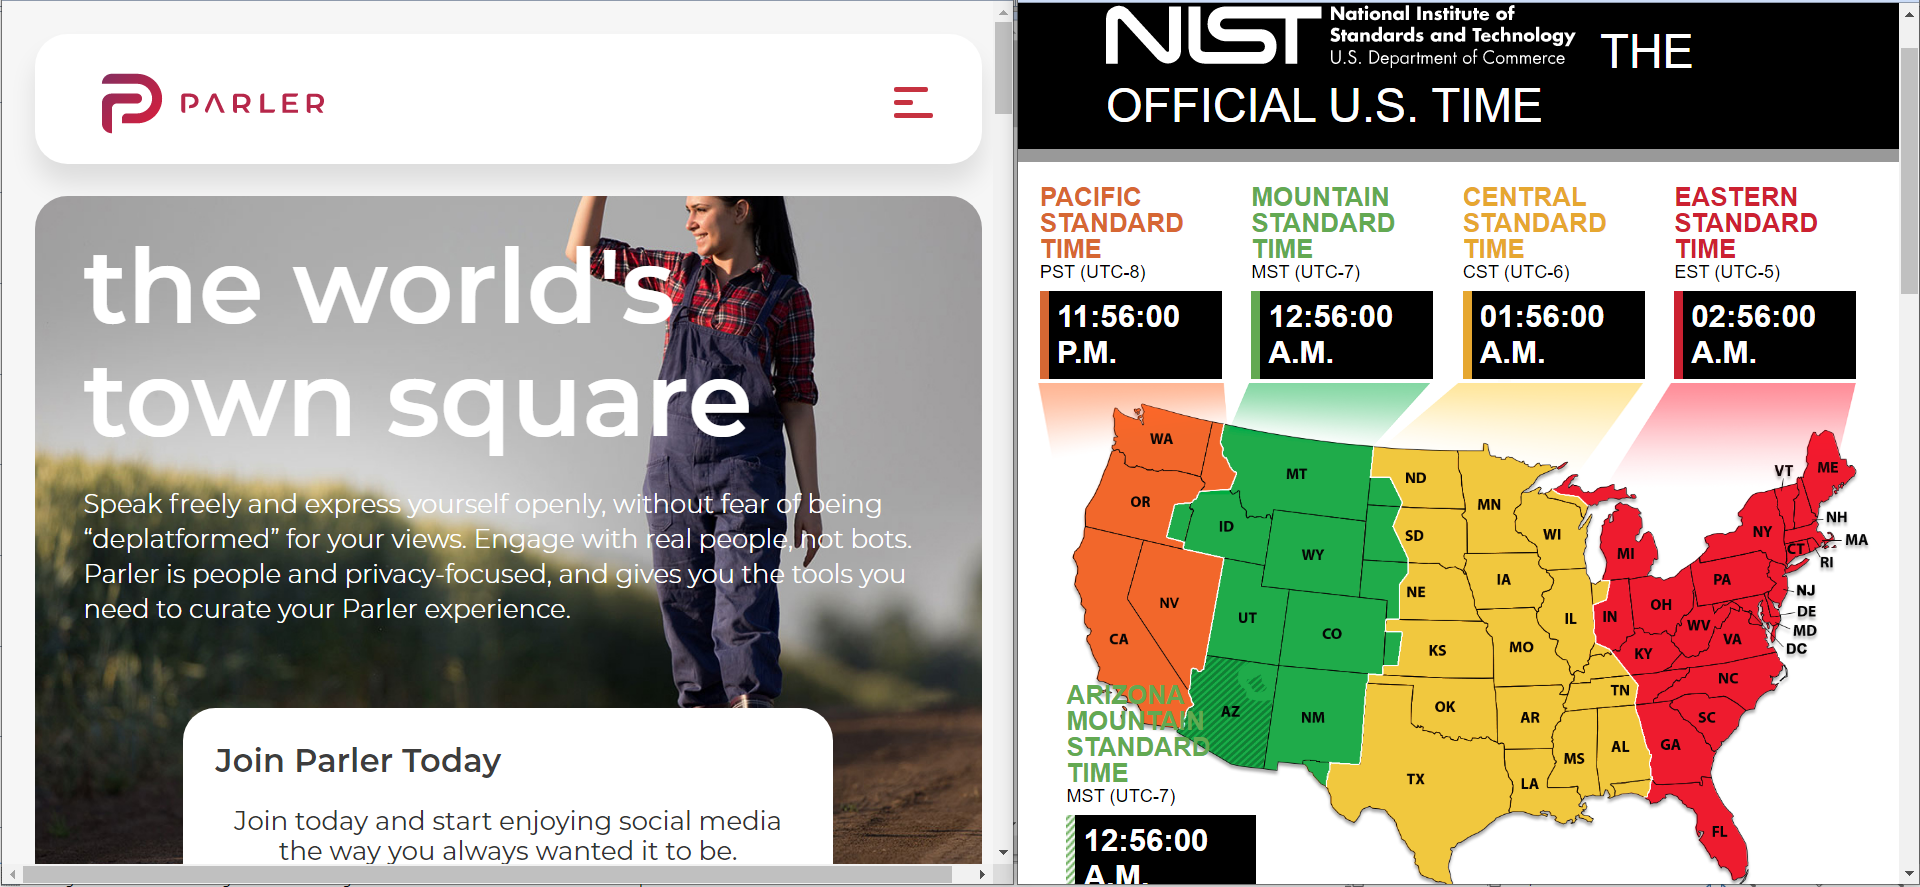Select Oklahoma (OK) on the map
Viewport: 1920px width, 887px height.
click(1445, 707)
